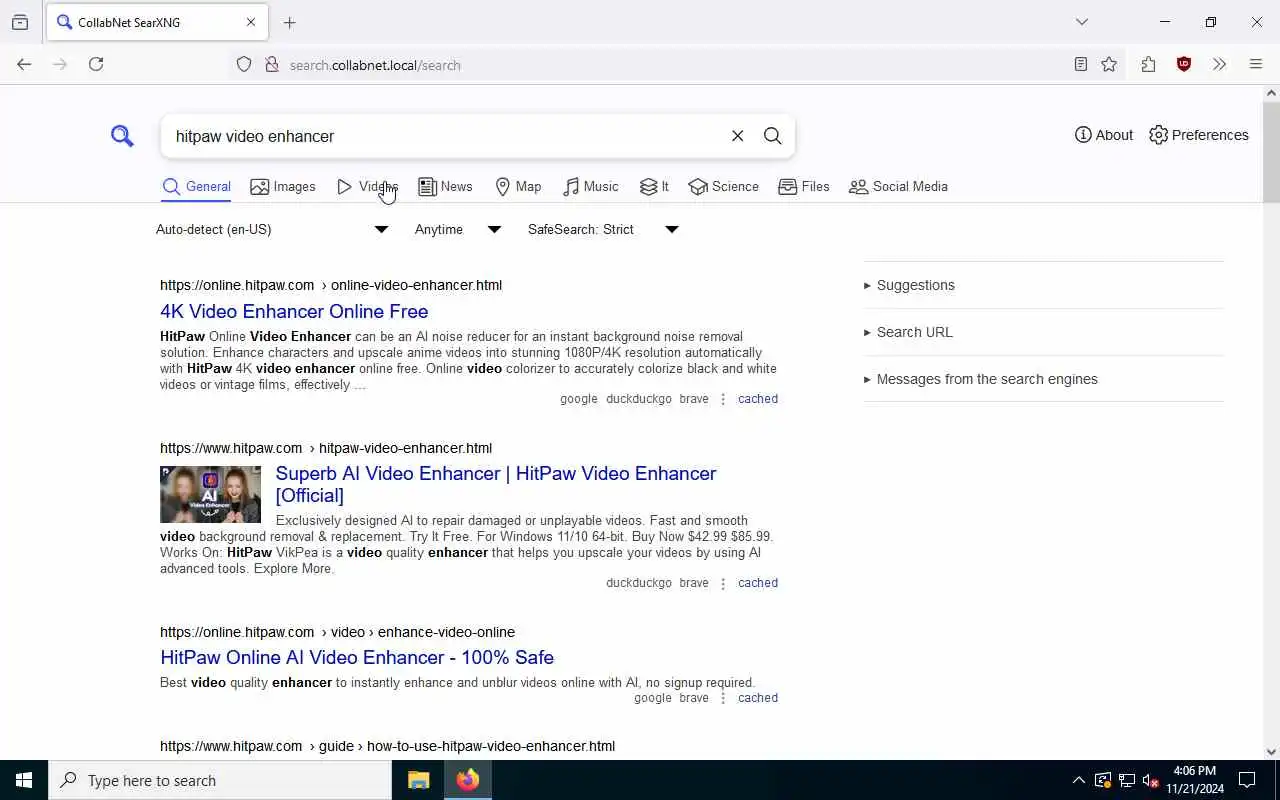Open the uBlock Origin extension icon
The width and height of the screenshot is (1280, 800).
[1184, 64]
